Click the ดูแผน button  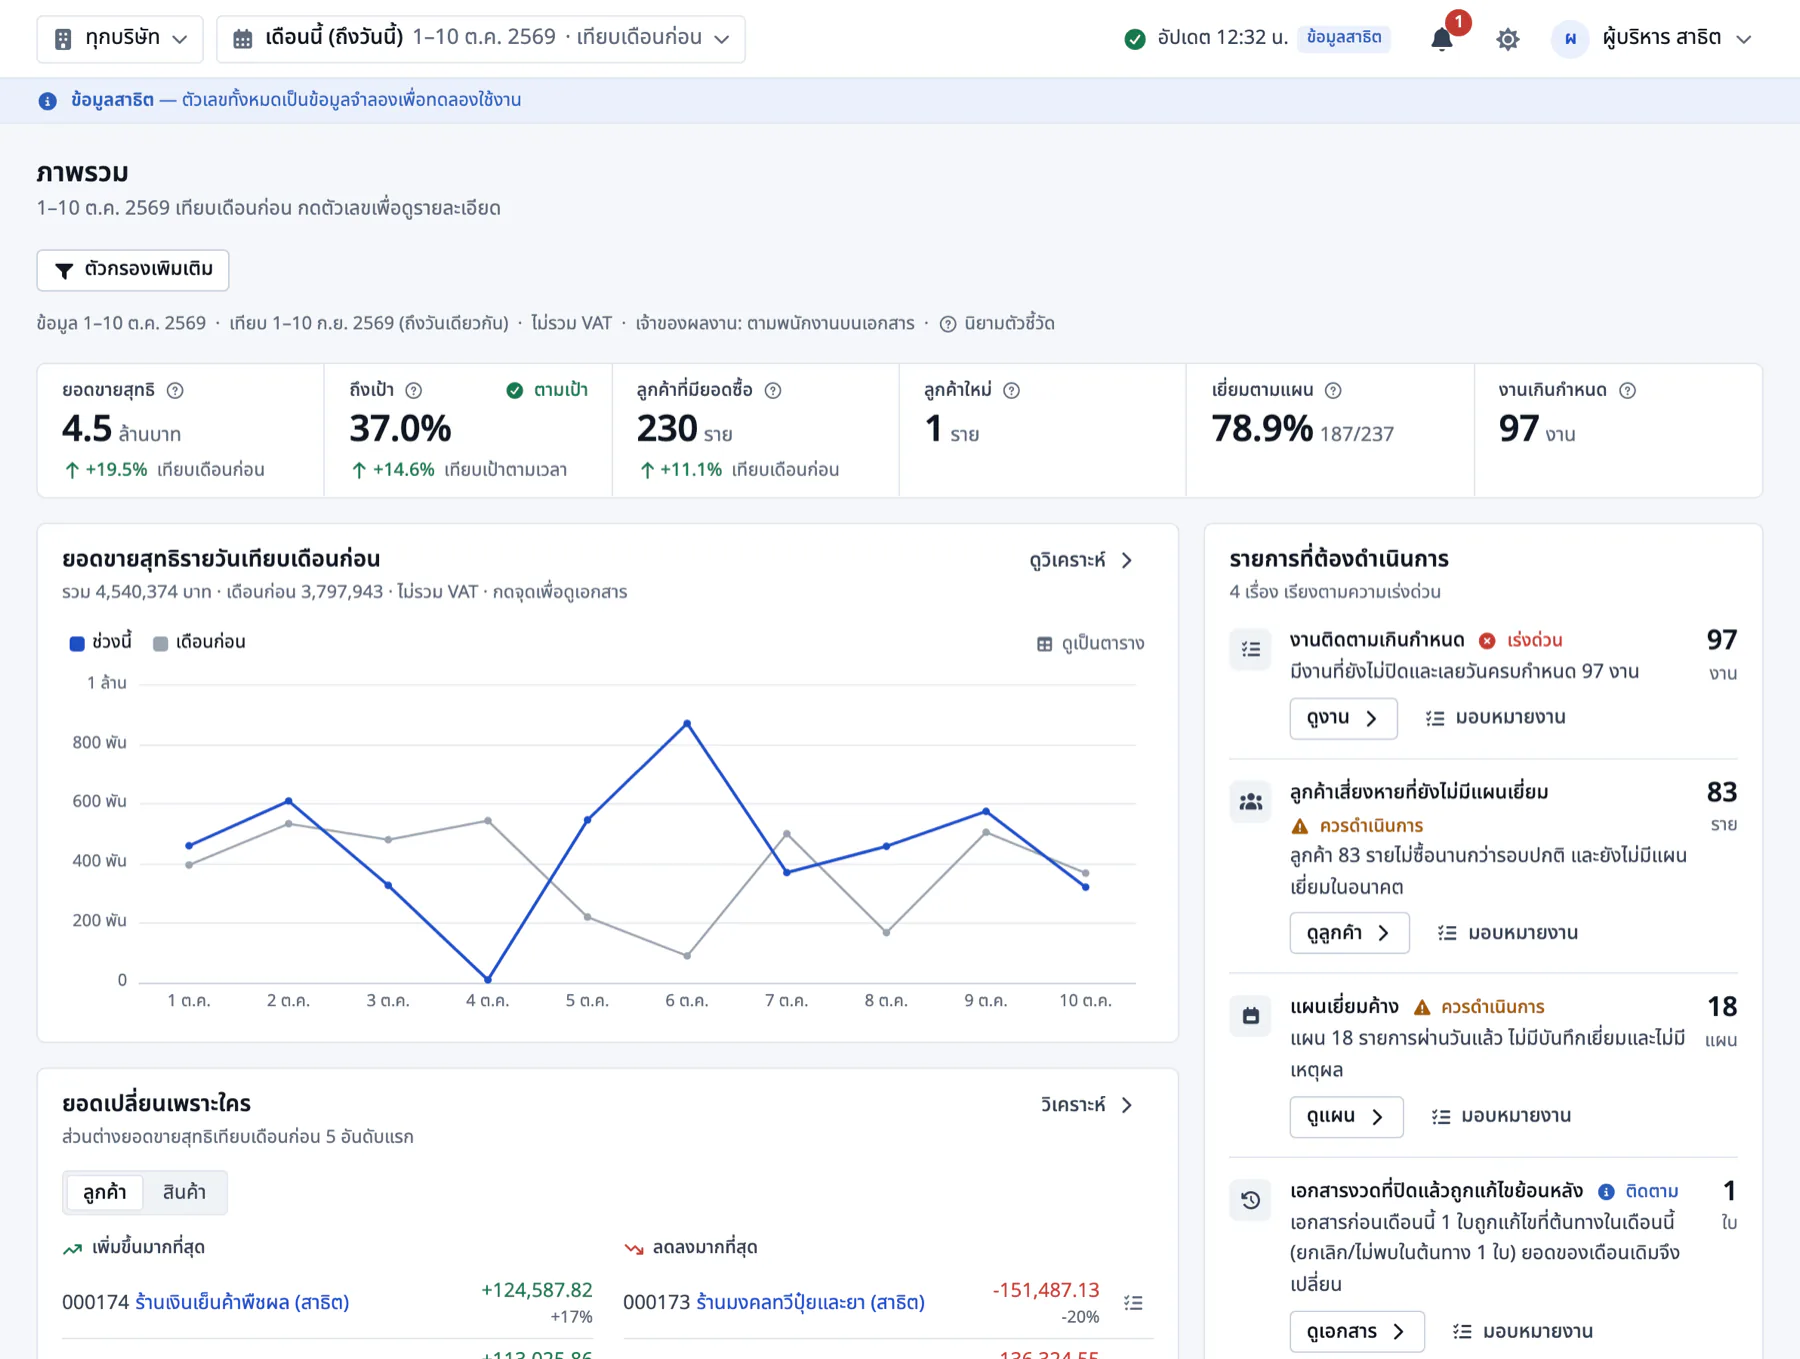[1346, 1116]
